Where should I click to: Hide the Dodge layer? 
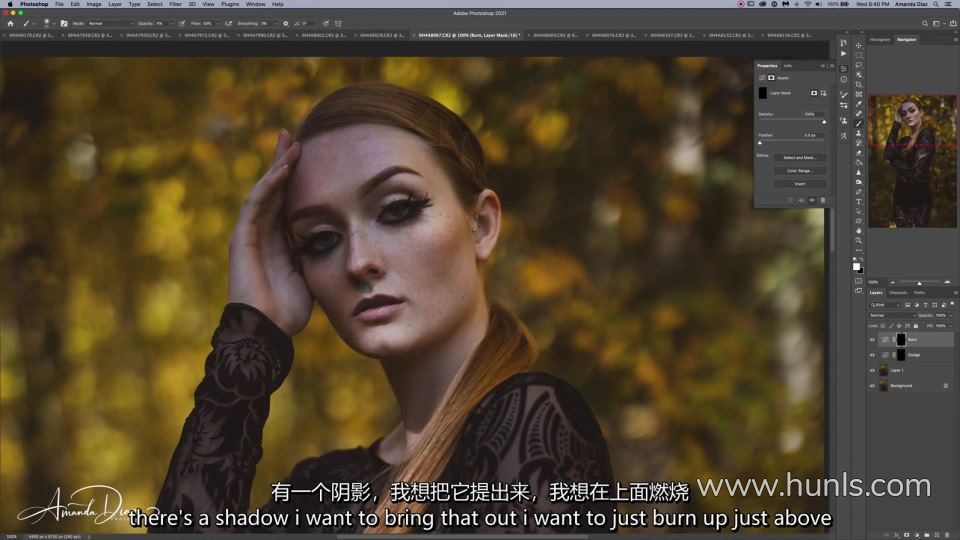click(x=872, y=355)
